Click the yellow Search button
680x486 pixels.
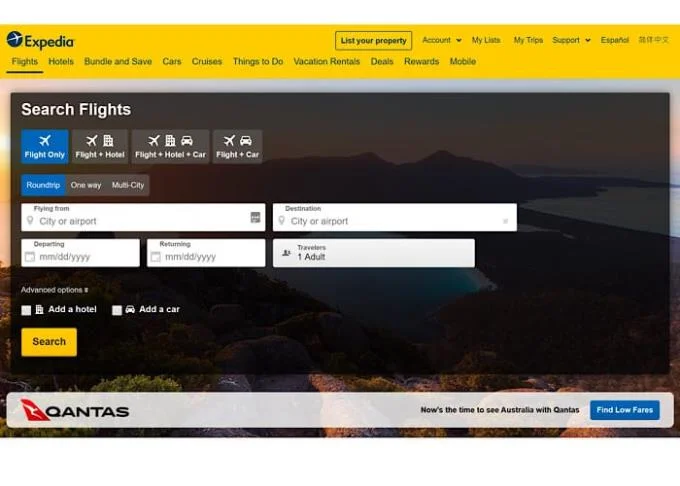pyautogui.click(x=49, y=342)
